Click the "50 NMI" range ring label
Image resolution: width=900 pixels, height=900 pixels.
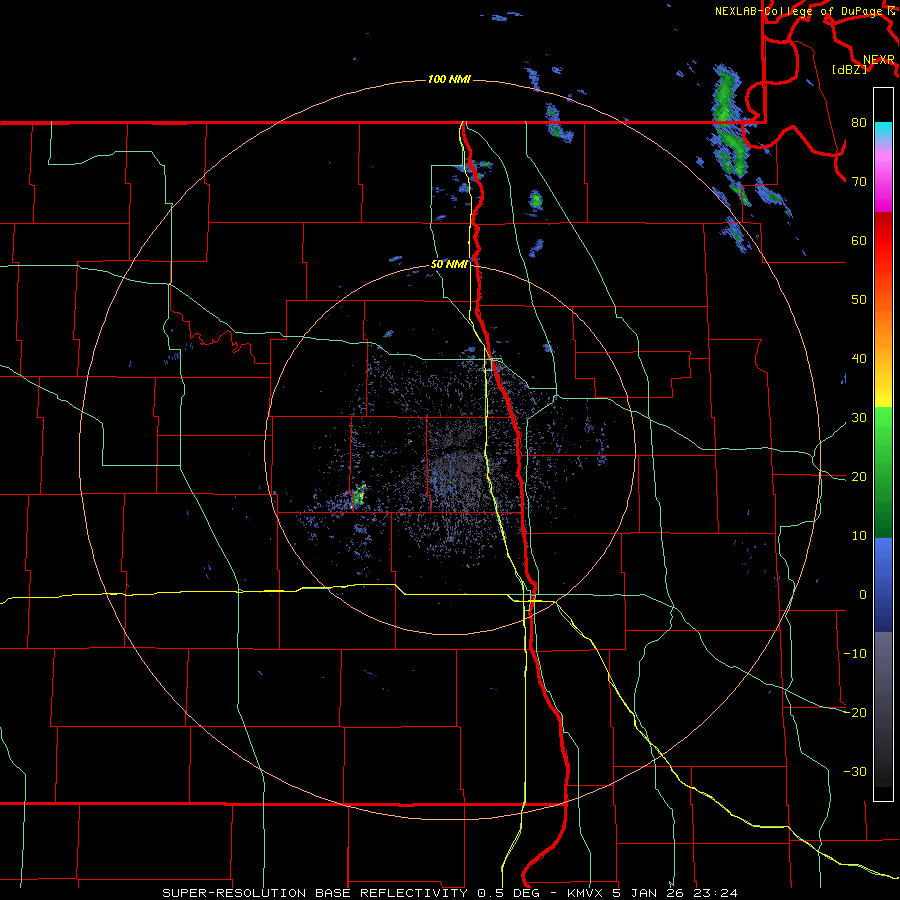(449, 265)
